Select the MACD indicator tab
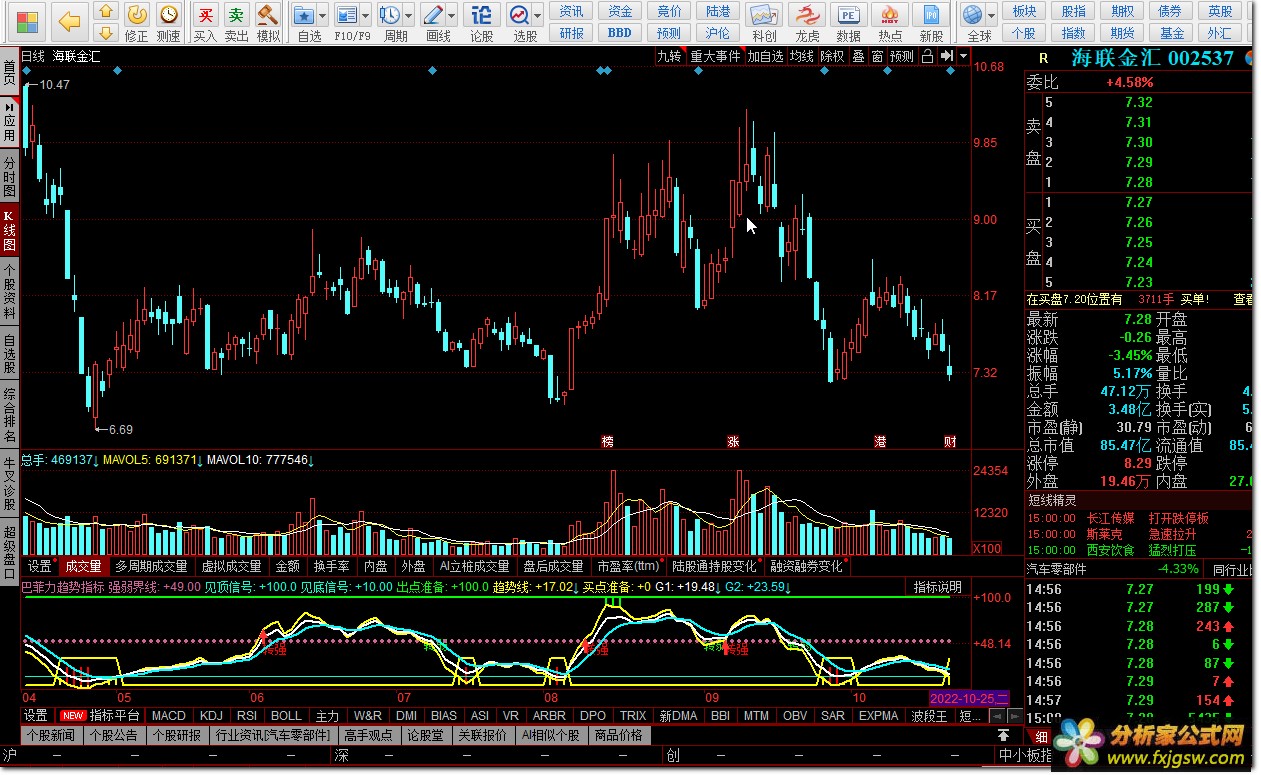This screenshot has width=1261, height=775. (168, 716)
